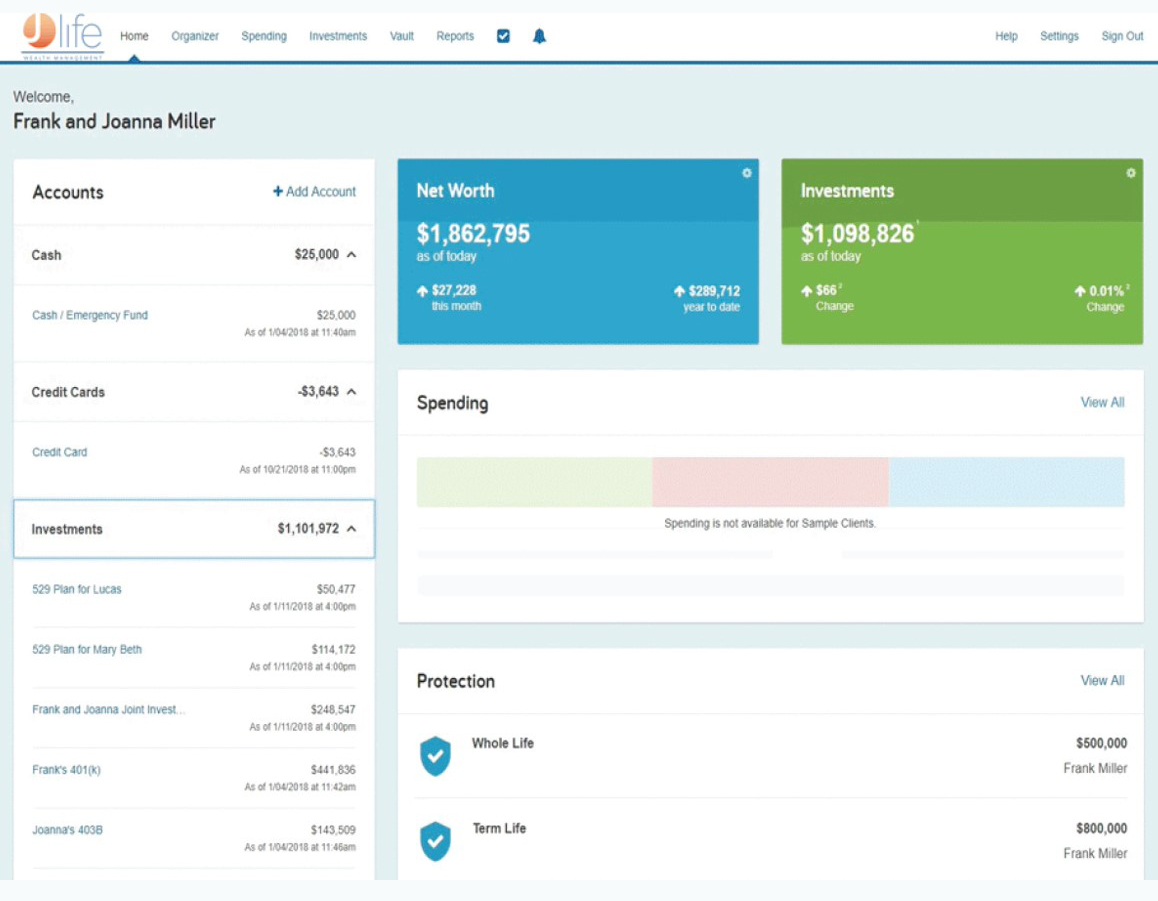Screen dimensions: 1158x901
Task: Collapse the Credit Cards section
Action: (x=352, y=391)
